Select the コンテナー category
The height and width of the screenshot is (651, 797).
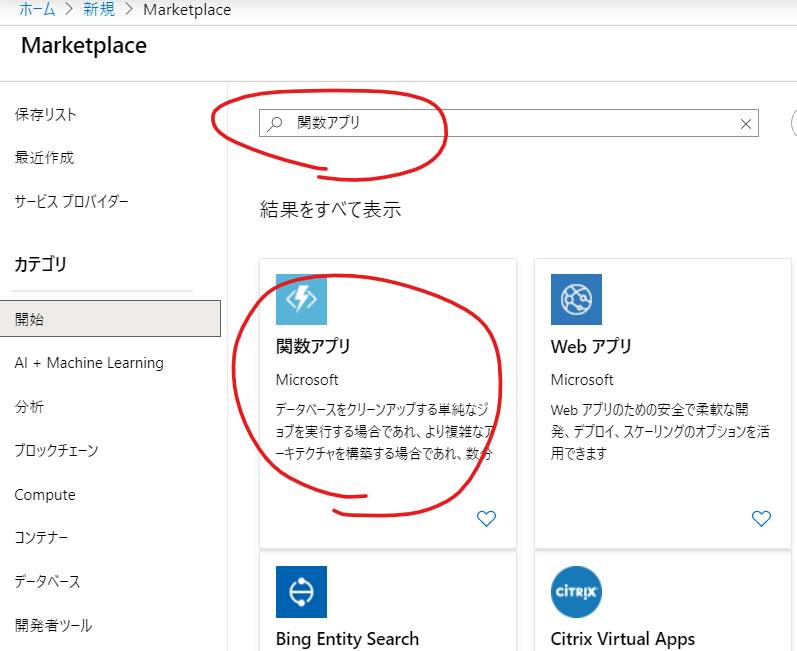tap(41, 537)
